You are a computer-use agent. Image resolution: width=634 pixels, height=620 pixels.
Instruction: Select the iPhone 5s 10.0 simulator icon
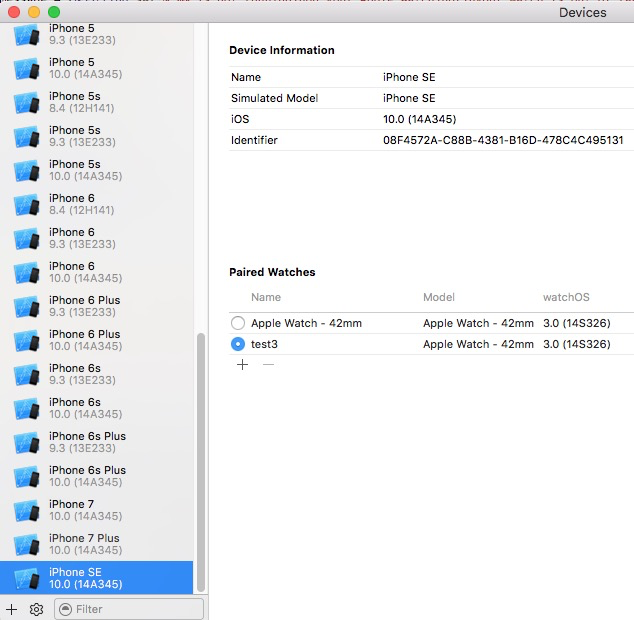pyautogui.click(x=27, y=171)
